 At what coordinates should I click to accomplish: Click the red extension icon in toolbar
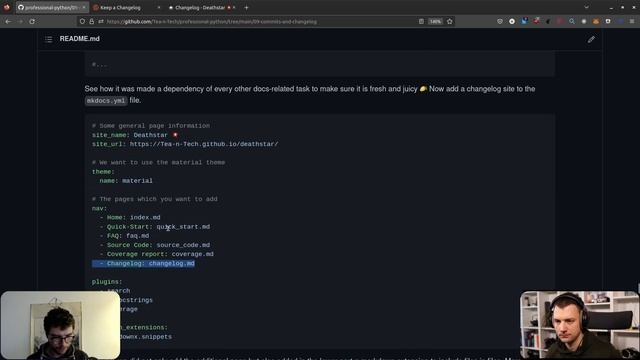[536, 21]
